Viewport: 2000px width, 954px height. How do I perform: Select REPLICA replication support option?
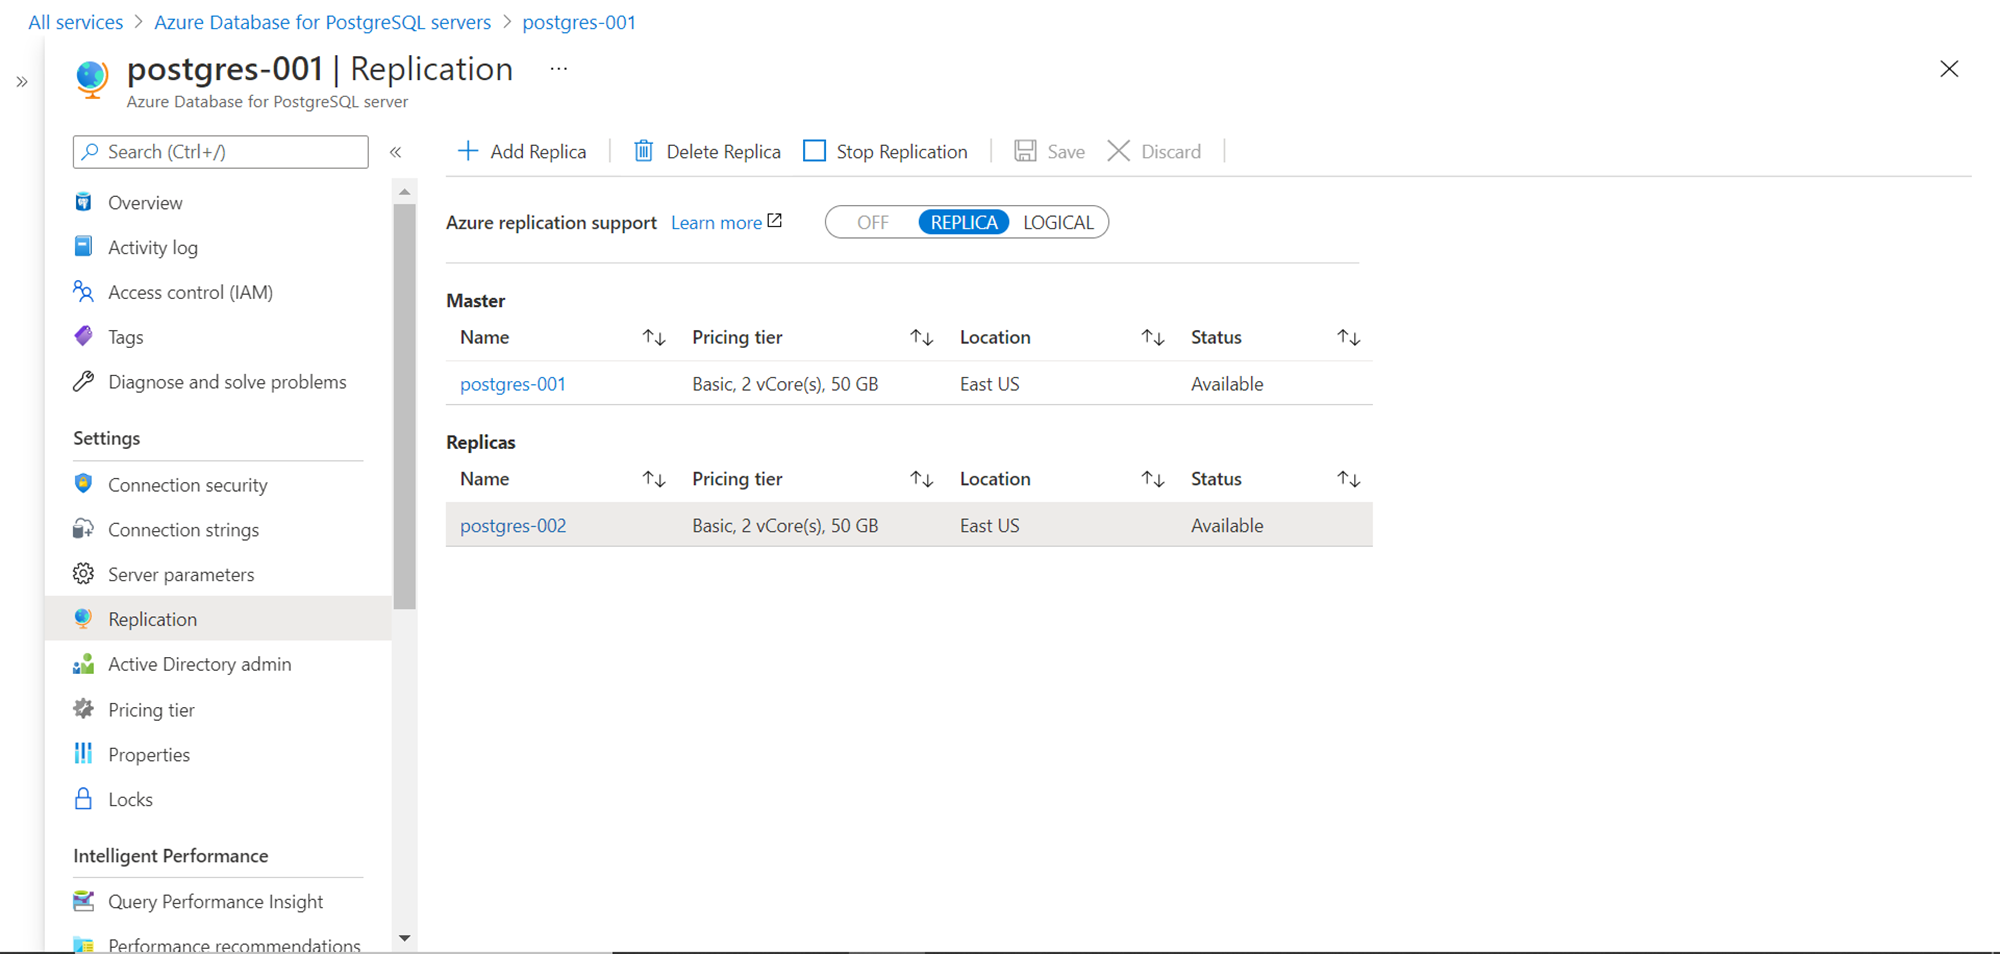point(964,222)
